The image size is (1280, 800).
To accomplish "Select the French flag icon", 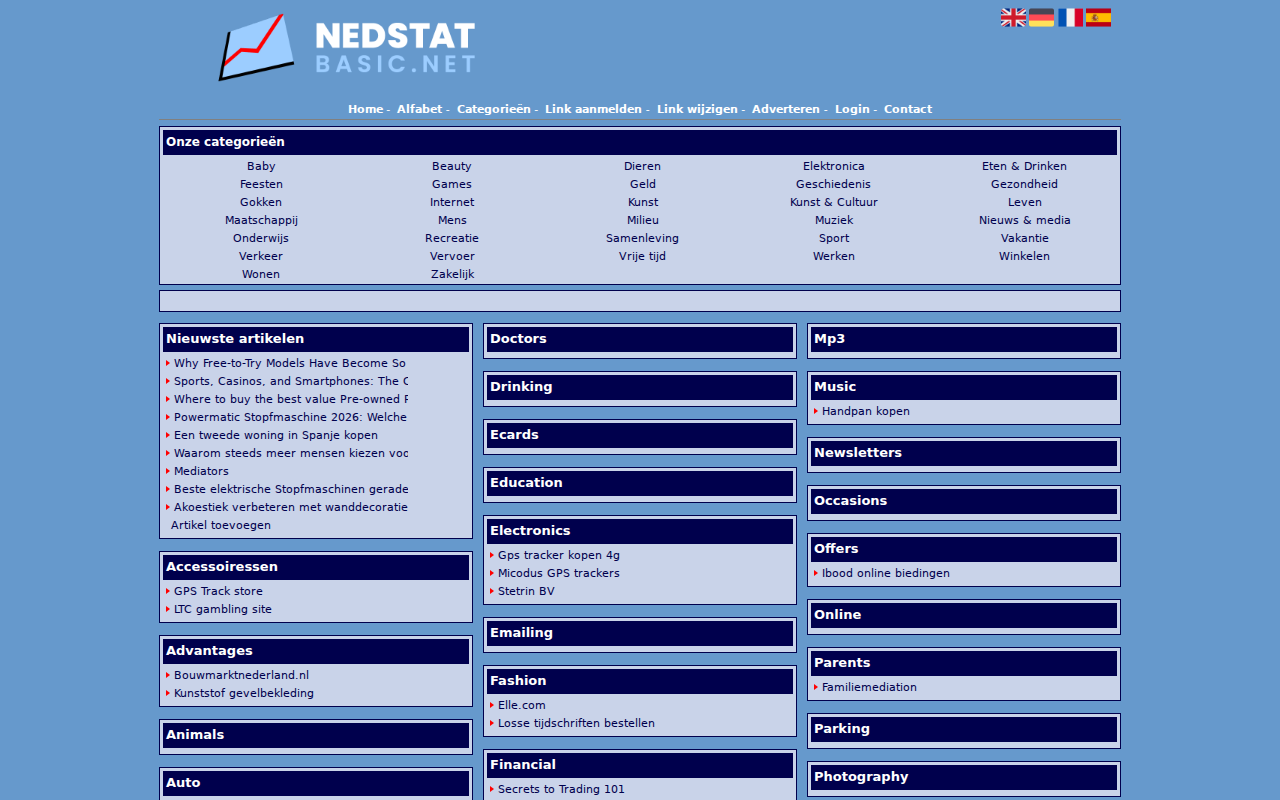I will pyautogui.click(x=1070, y=18).
